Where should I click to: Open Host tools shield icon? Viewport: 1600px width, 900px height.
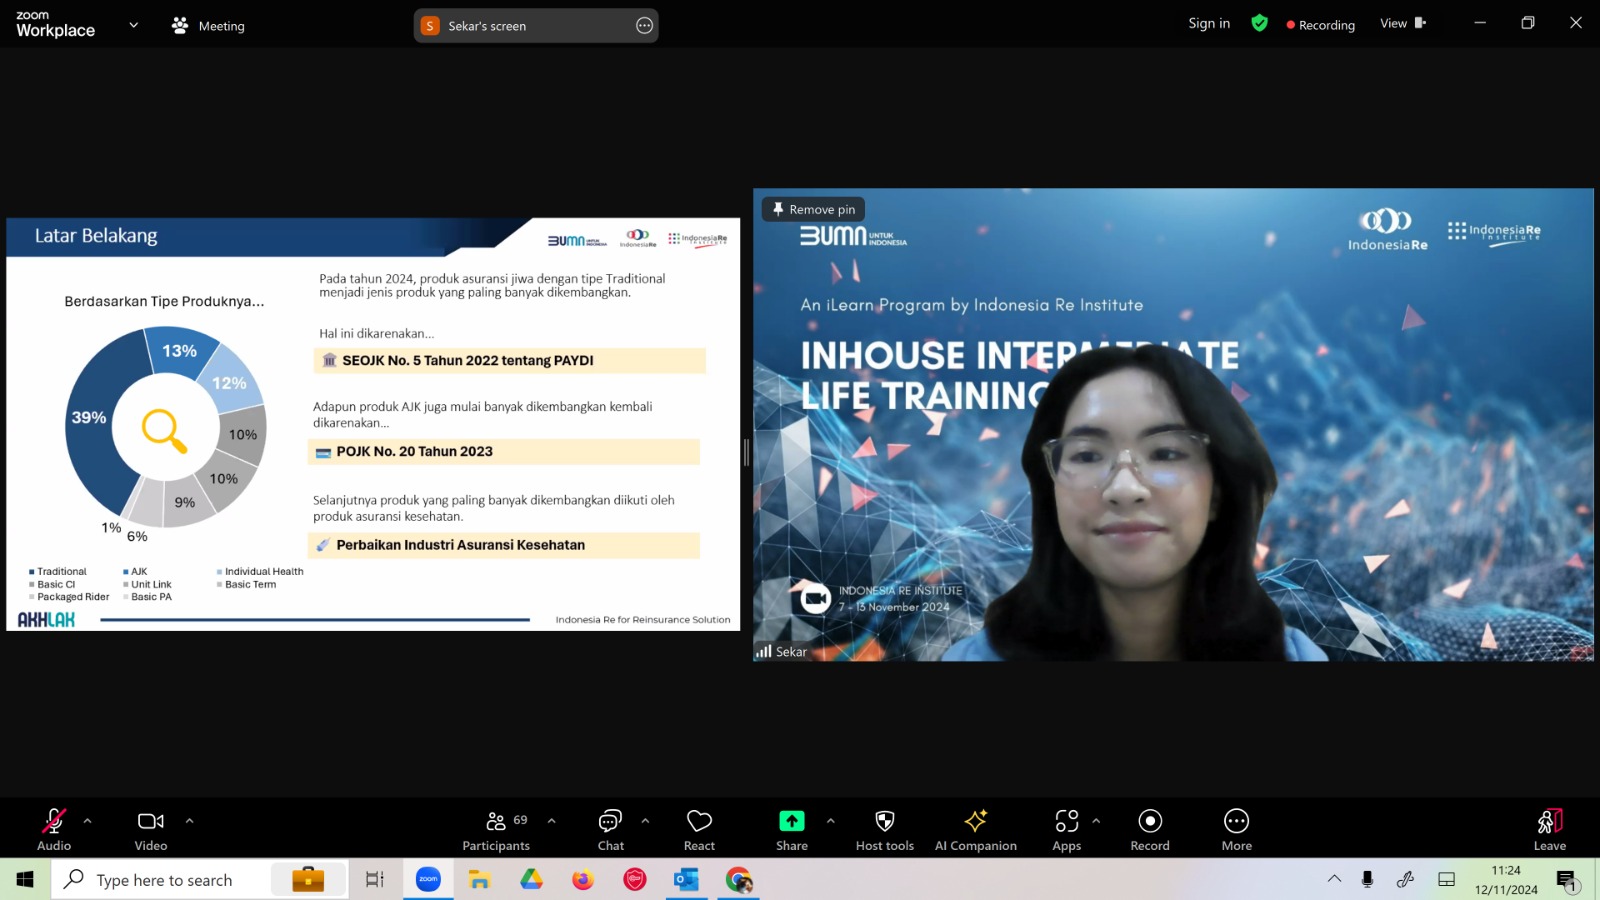coord(884,830)
